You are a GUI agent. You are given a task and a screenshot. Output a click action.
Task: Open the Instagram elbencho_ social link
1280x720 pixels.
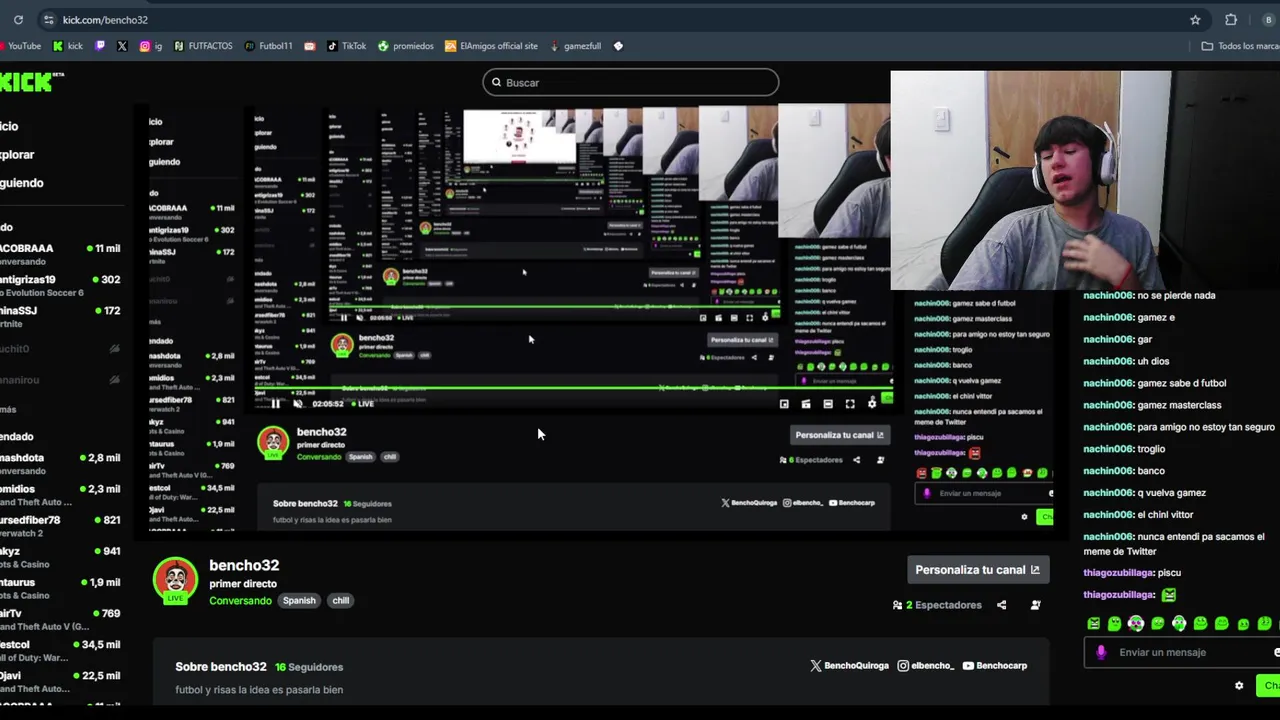click(926, 666)
